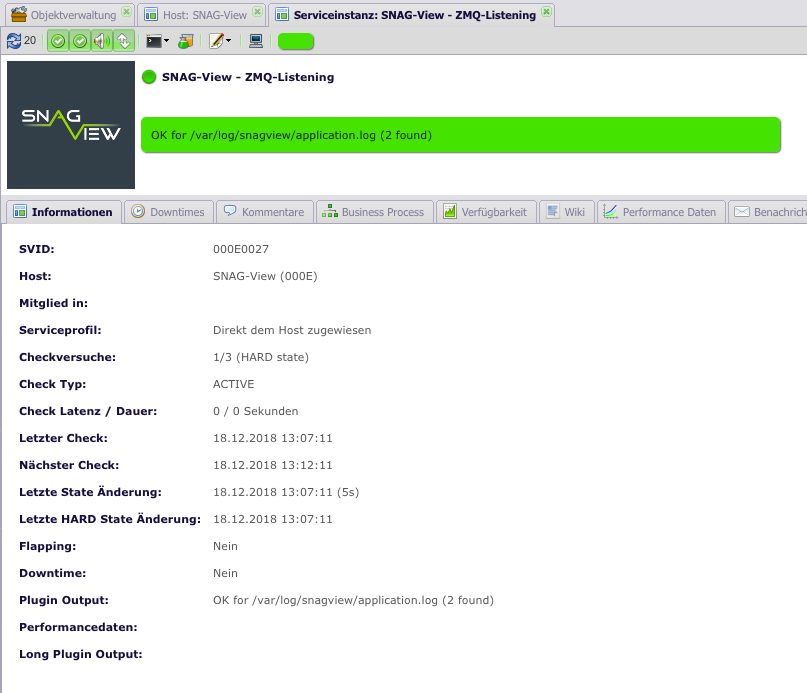Viewport: 807px width, 693px height.
Task: Click the refresh interval number 20
Action: point(30,40)
